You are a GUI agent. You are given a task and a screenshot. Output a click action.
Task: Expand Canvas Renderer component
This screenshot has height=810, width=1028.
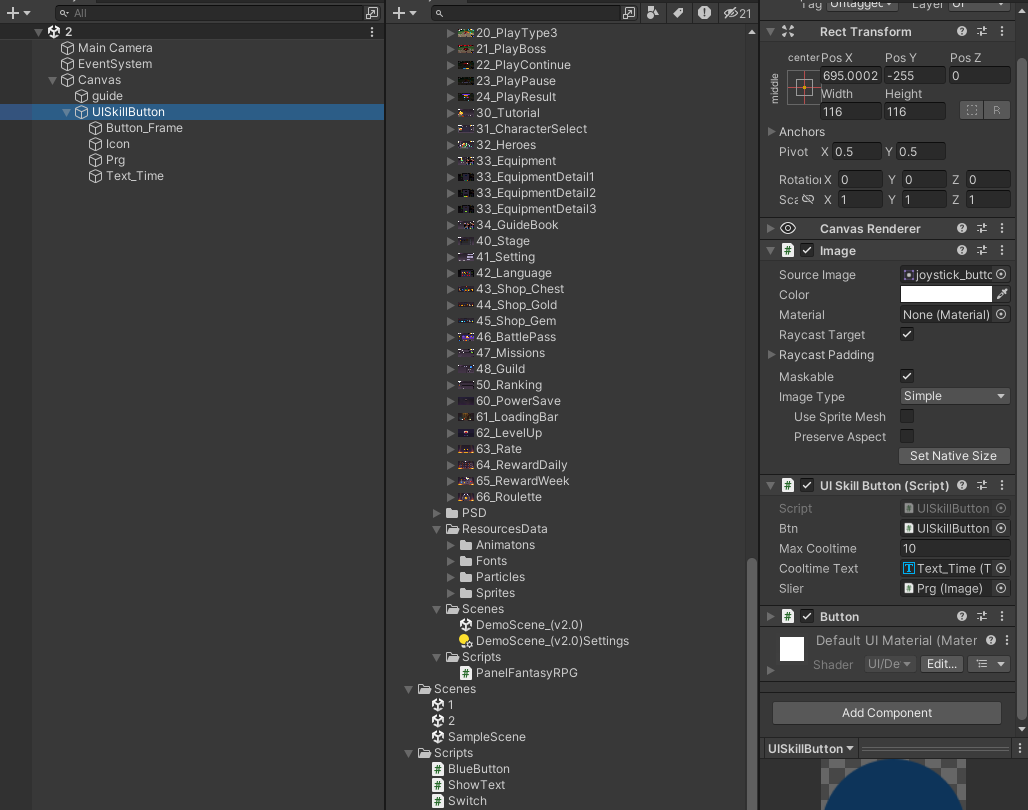[770, 228]
